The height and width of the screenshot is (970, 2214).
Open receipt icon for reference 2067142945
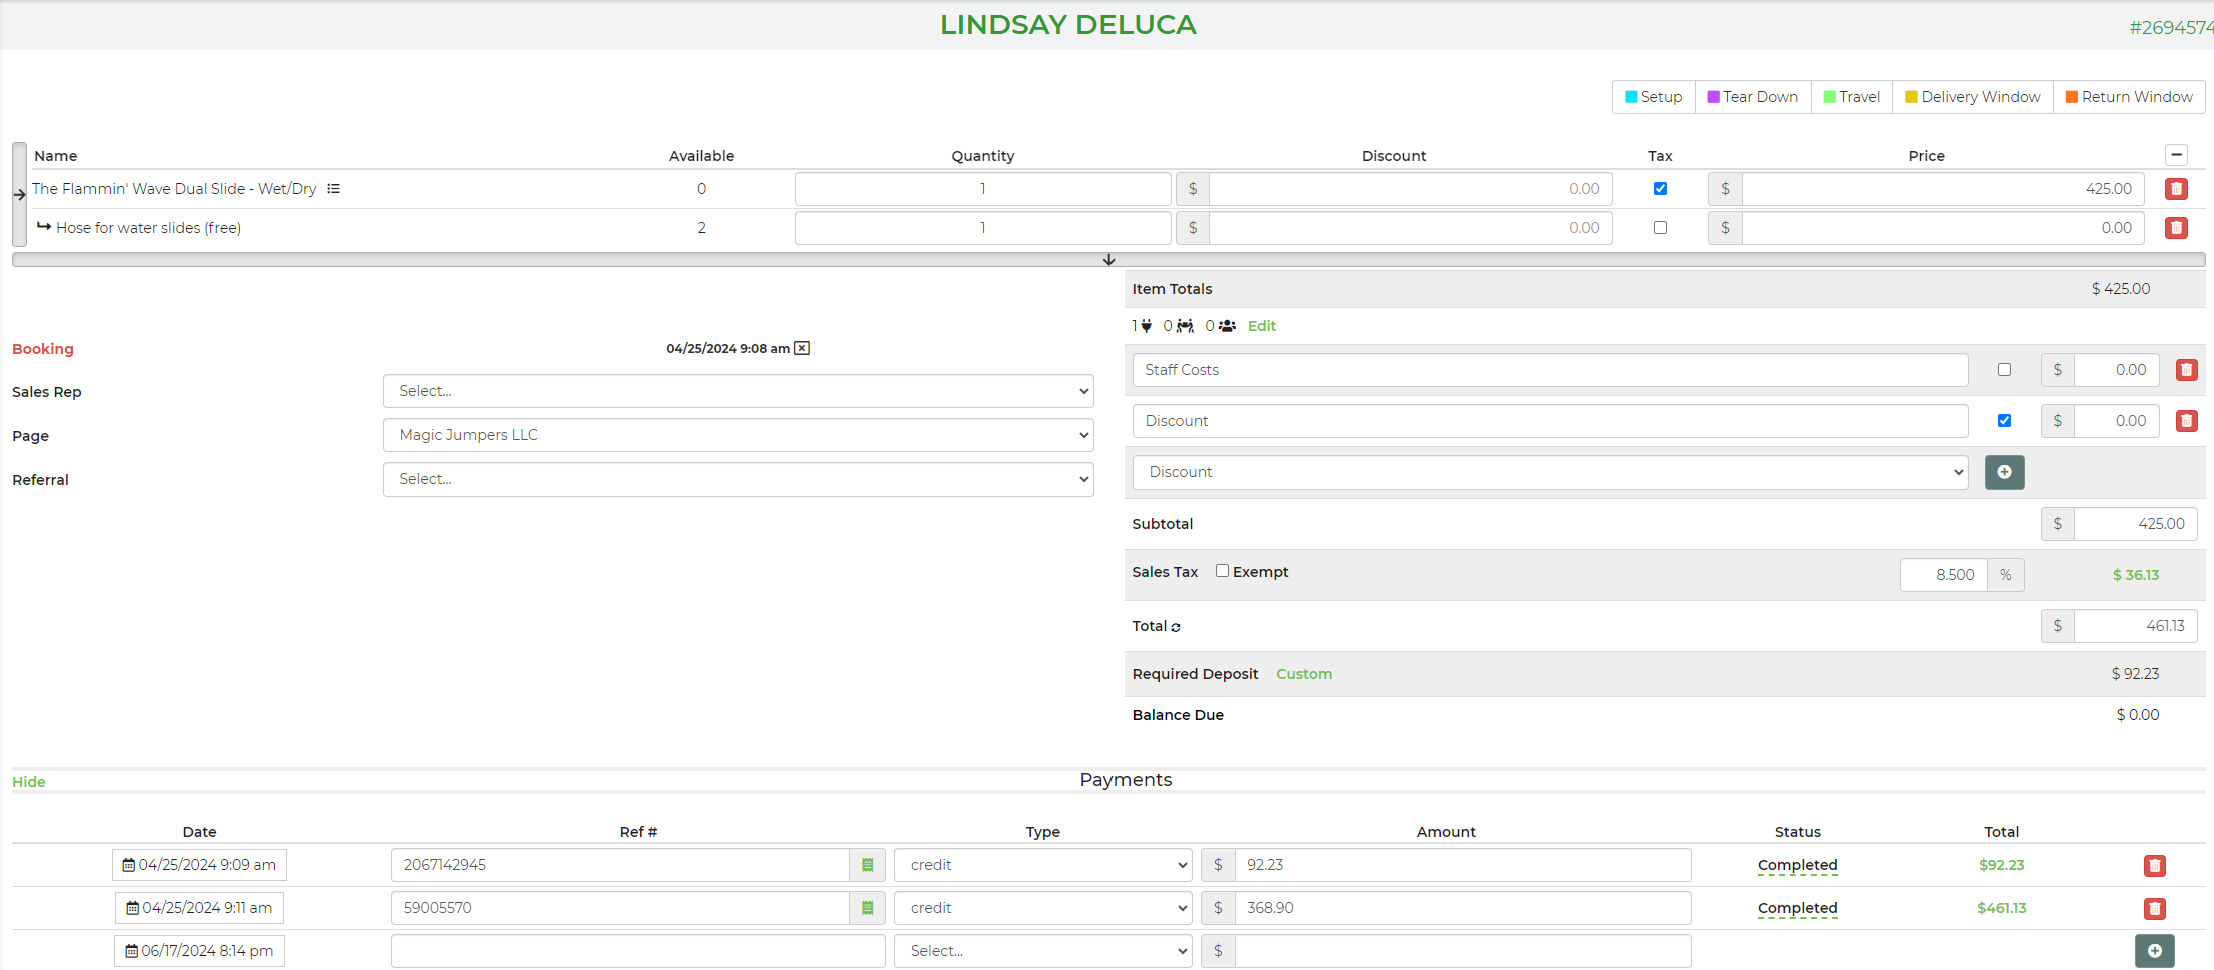click(x=867, y=865)
